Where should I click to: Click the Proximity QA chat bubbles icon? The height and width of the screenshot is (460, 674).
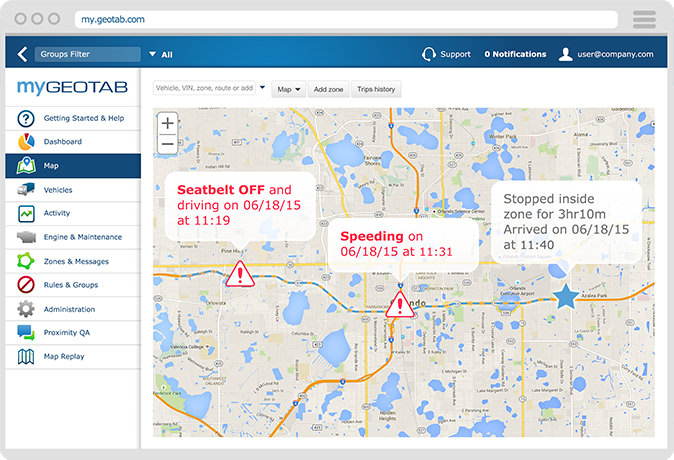26,332
